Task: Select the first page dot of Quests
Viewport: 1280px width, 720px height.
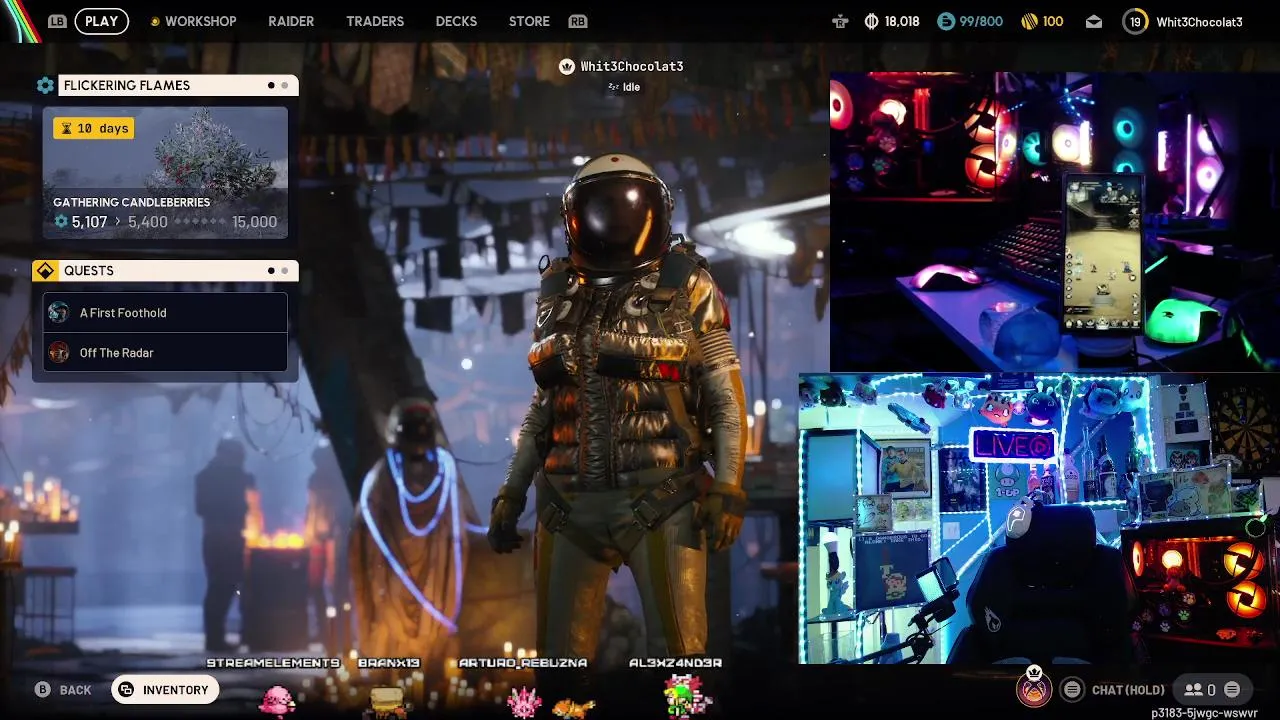Action: coord(271,271)
